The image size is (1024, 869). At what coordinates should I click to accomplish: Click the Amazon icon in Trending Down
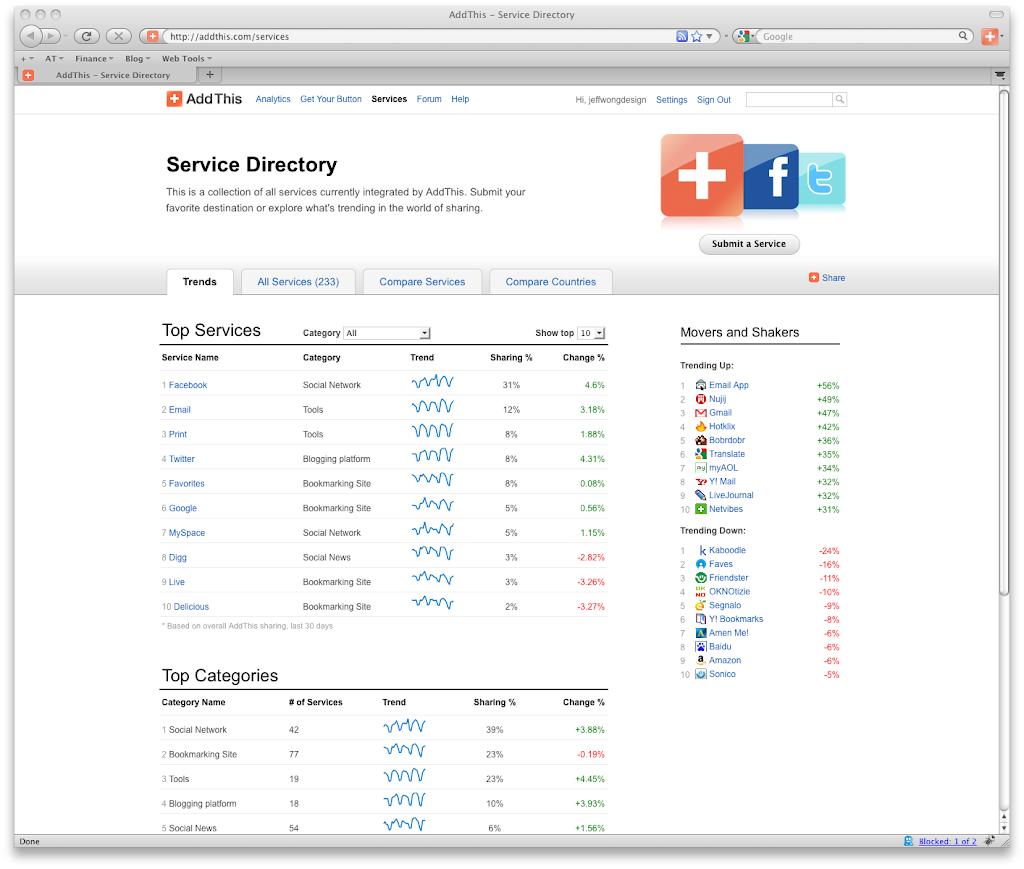(x=701, y=660)
